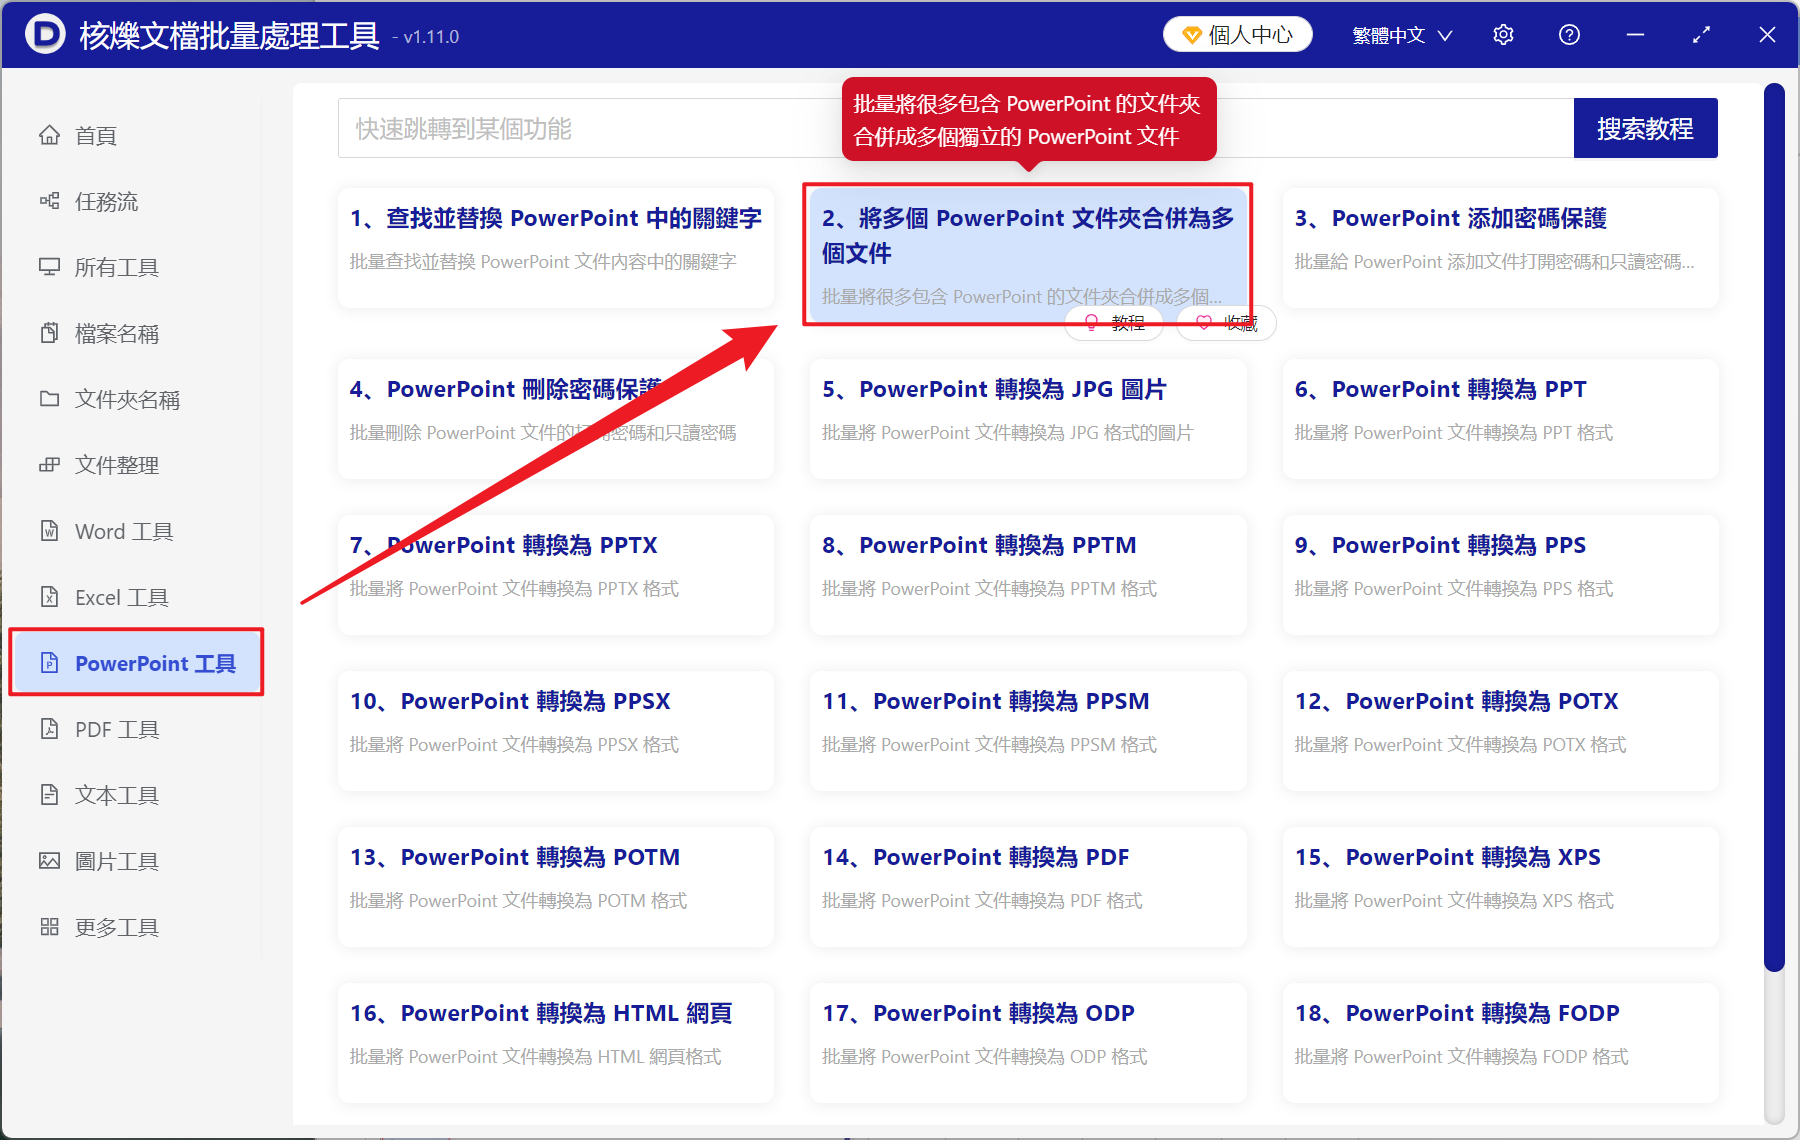This screenshot has width=1800, height=1140.
Task: Toggle 收藏 favorite on the merge folders card
Action: (x=1224, y=322)
